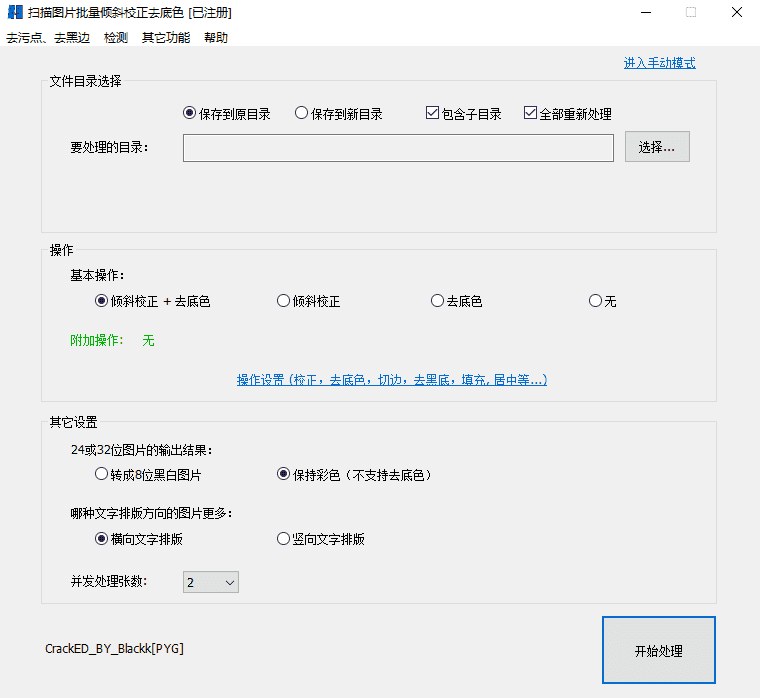Expand the 并发处理张数 dropdown

[x=210, y=582]
